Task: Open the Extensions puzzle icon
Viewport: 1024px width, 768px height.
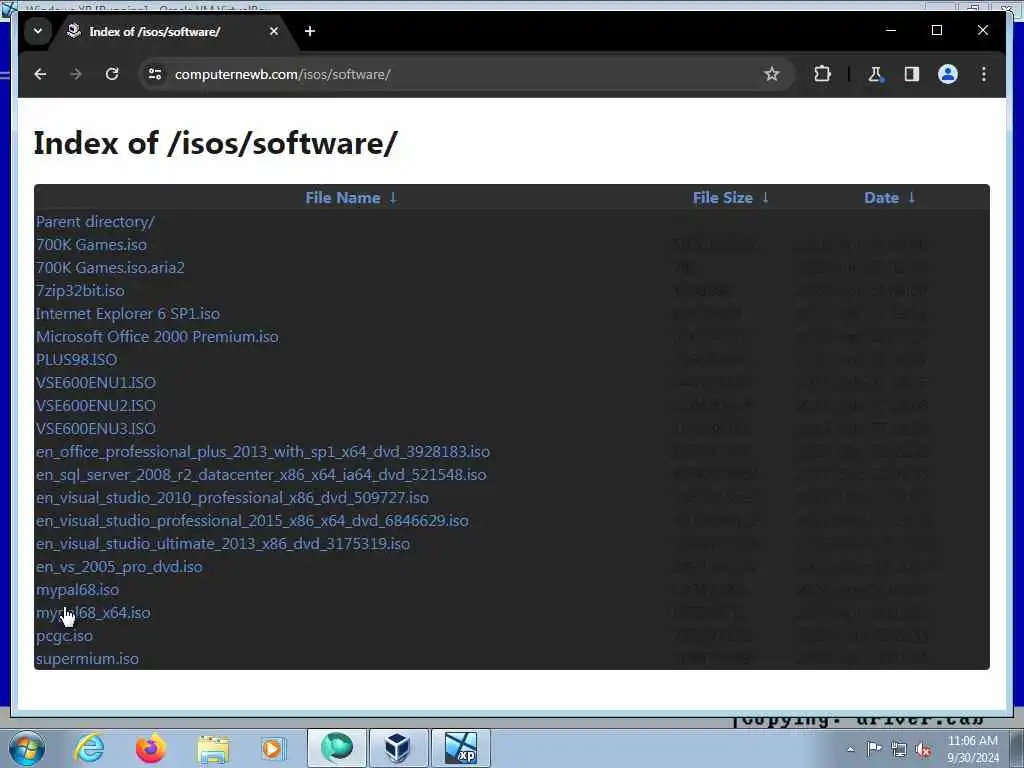Action: [822, 74]
